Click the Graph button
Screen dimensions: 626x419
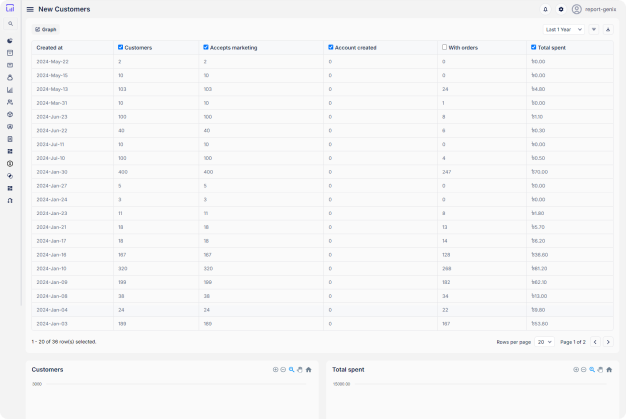pyautogui.click(x=46, y=30)
